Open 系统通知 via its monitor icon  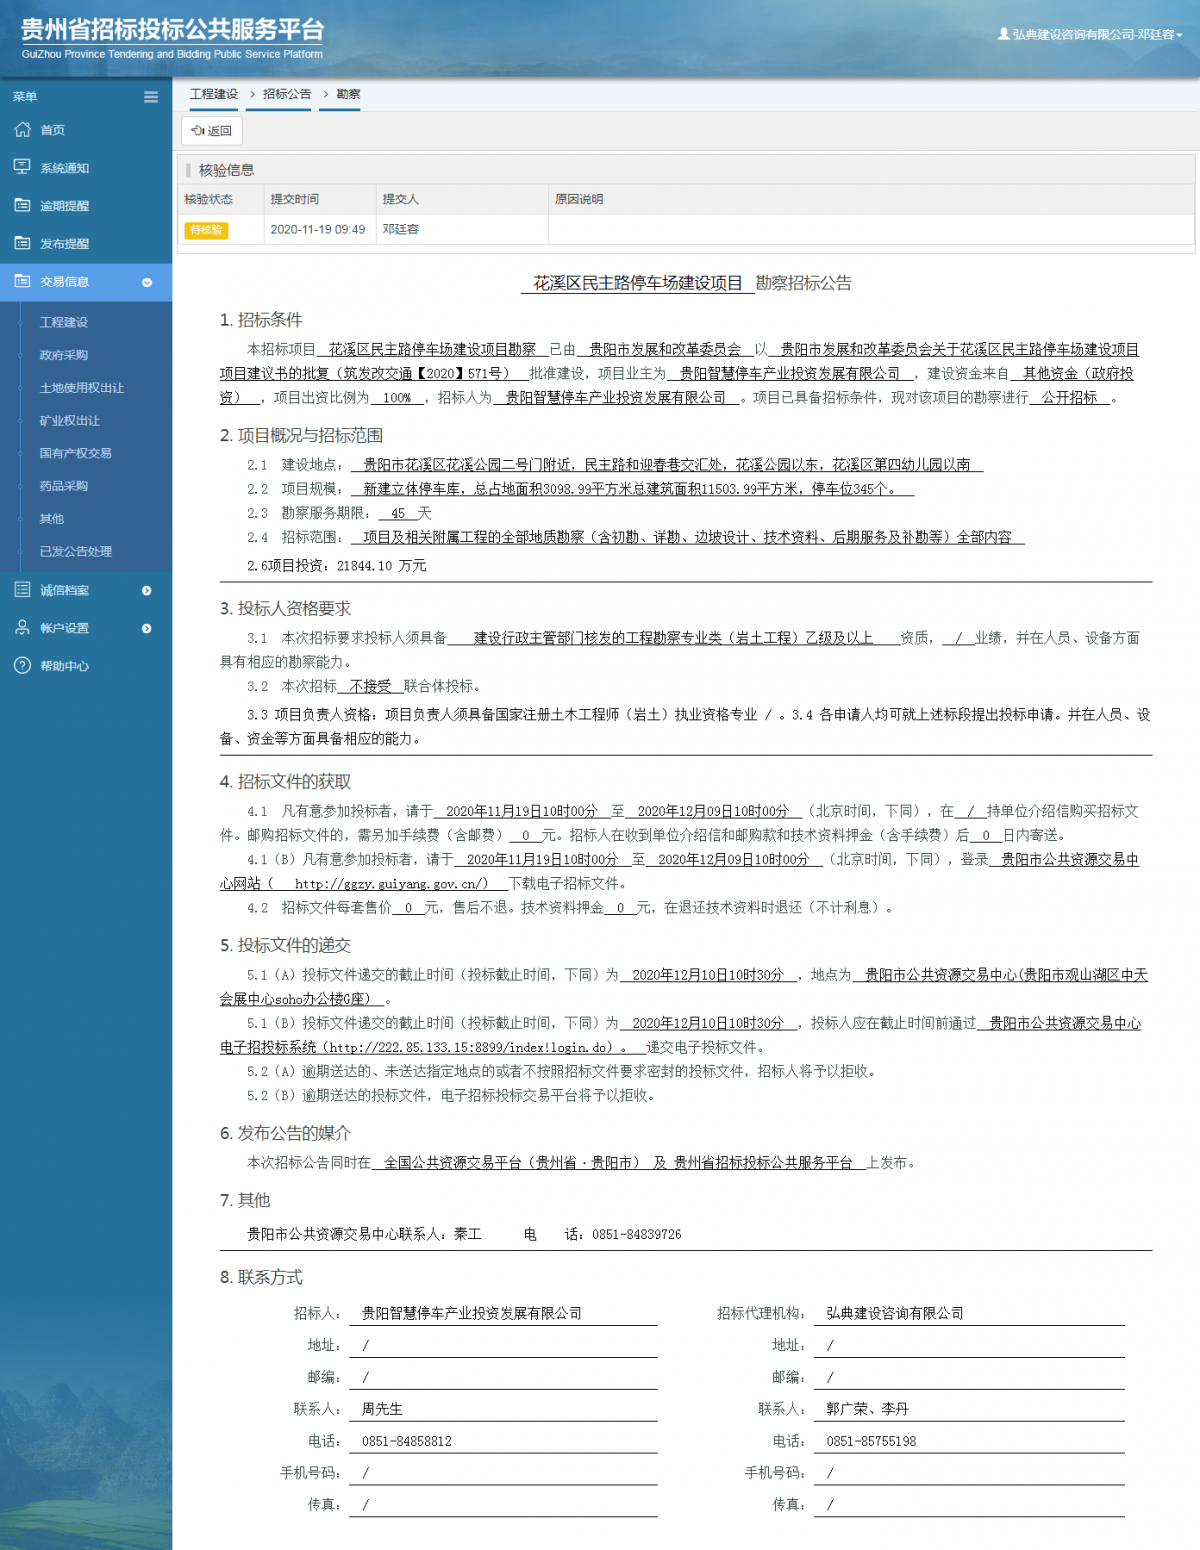click(22, 167)
